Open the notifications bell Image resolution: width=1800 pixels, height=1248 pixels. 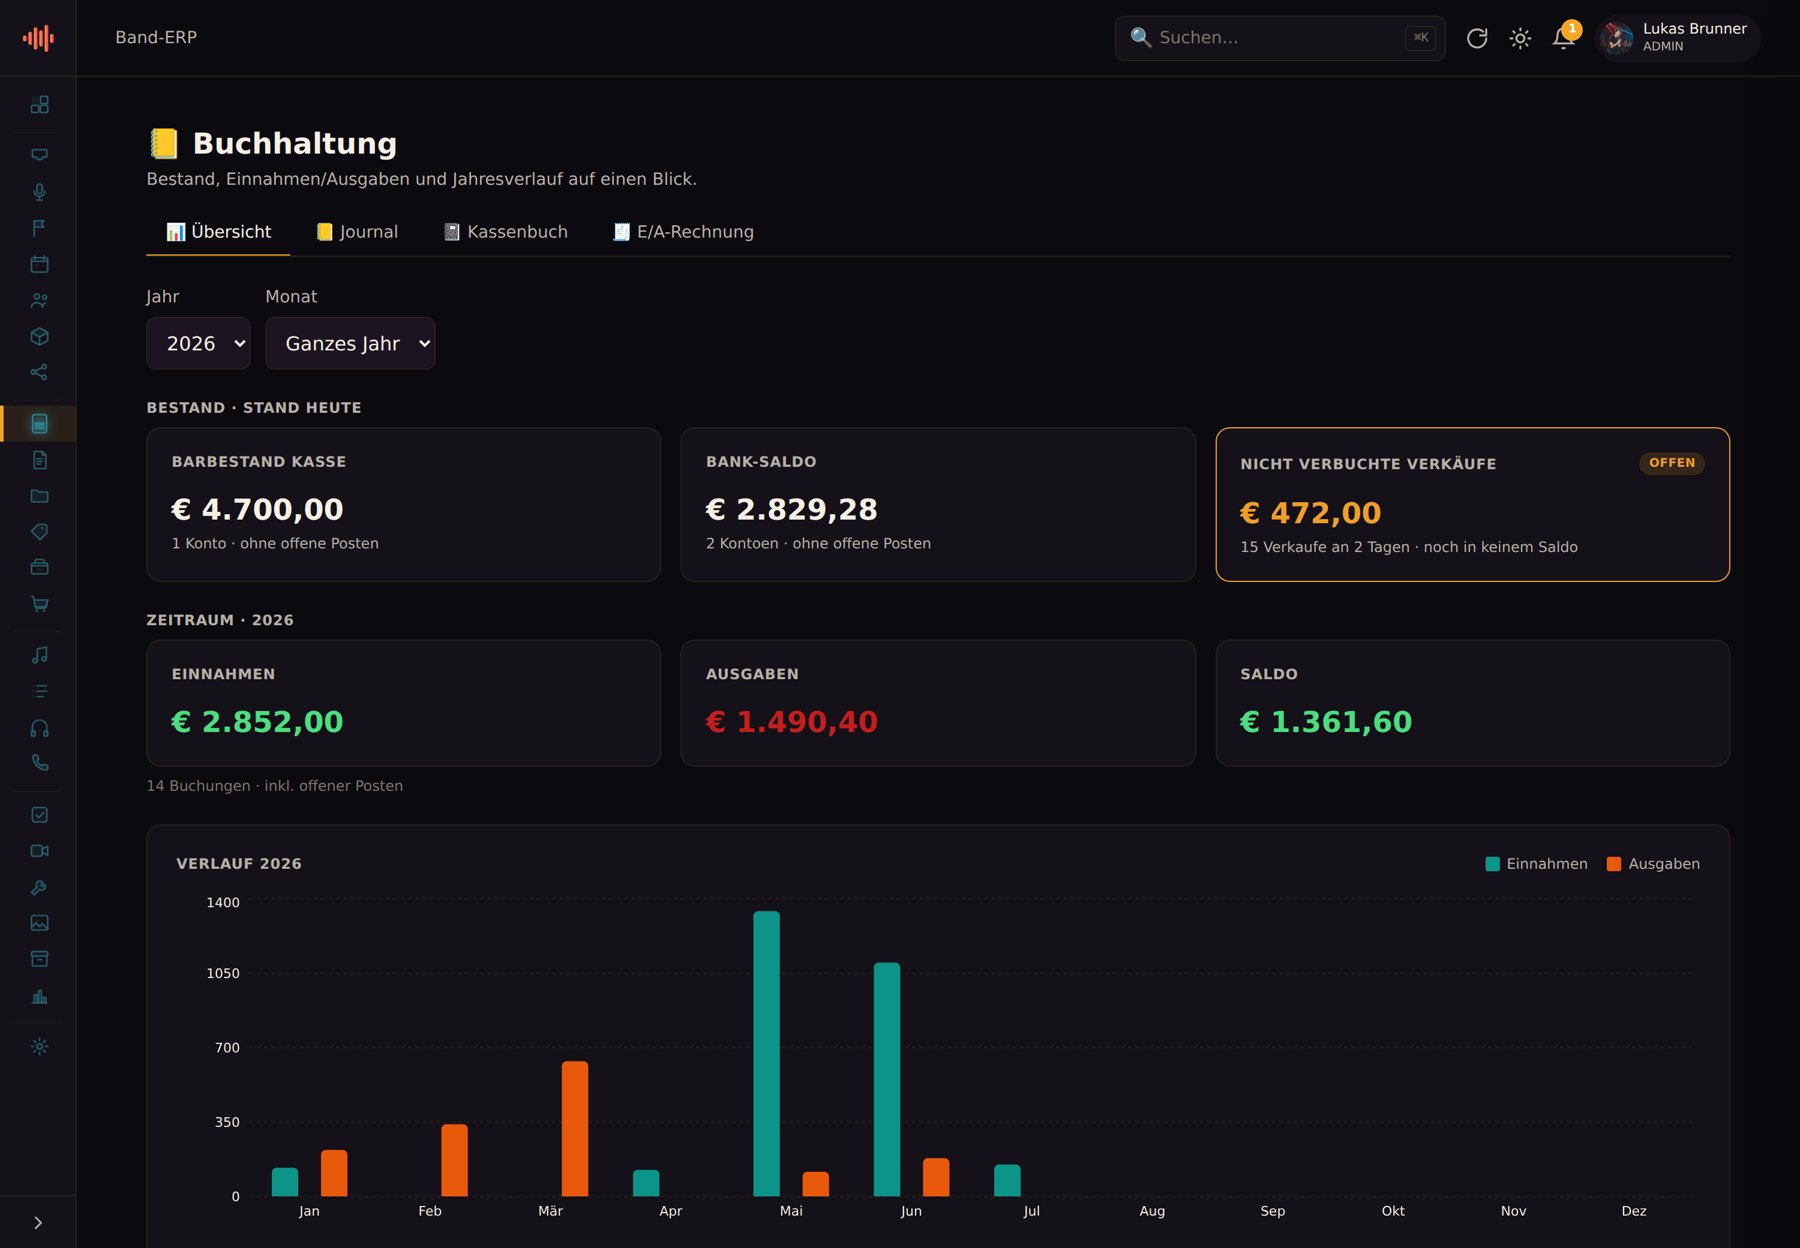click(x=1563, y=38)
